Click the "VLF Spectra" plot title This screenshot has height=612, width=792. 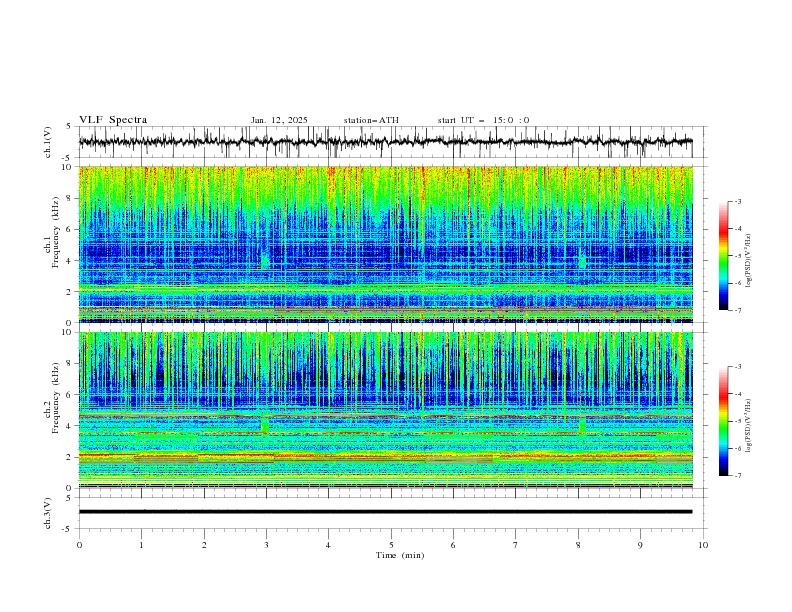click(x=113, y=120)
